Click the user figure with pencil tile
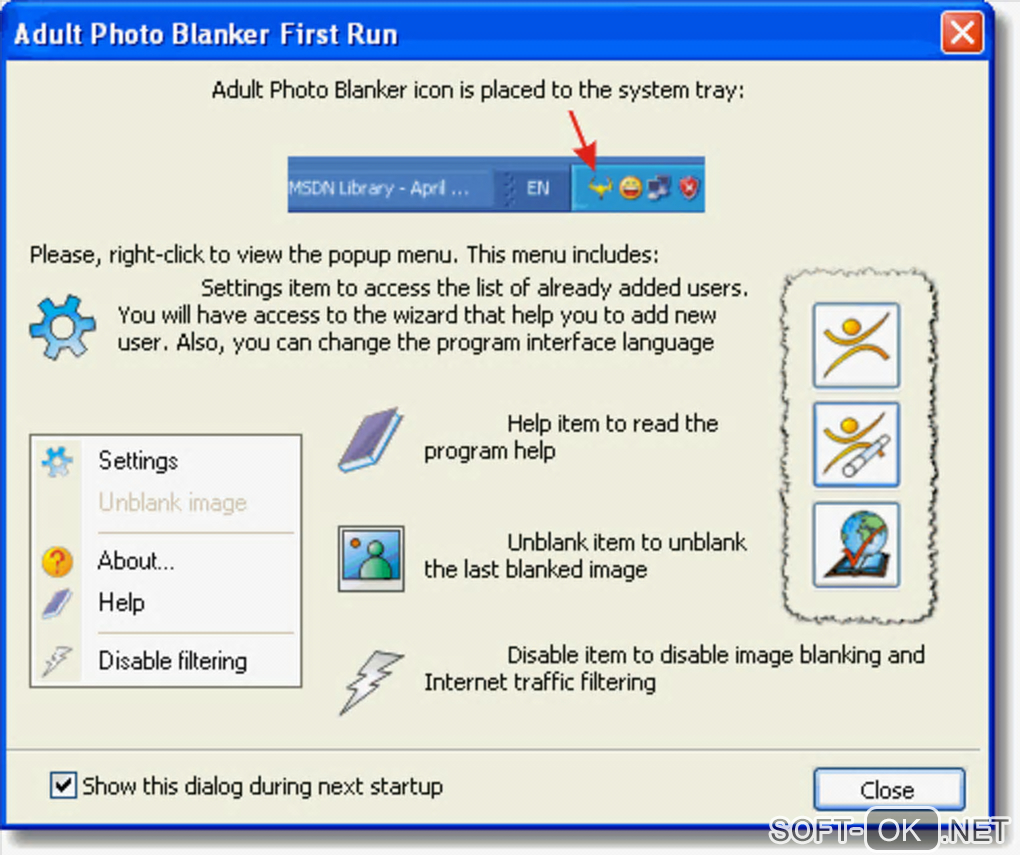 tap(856, 445)
